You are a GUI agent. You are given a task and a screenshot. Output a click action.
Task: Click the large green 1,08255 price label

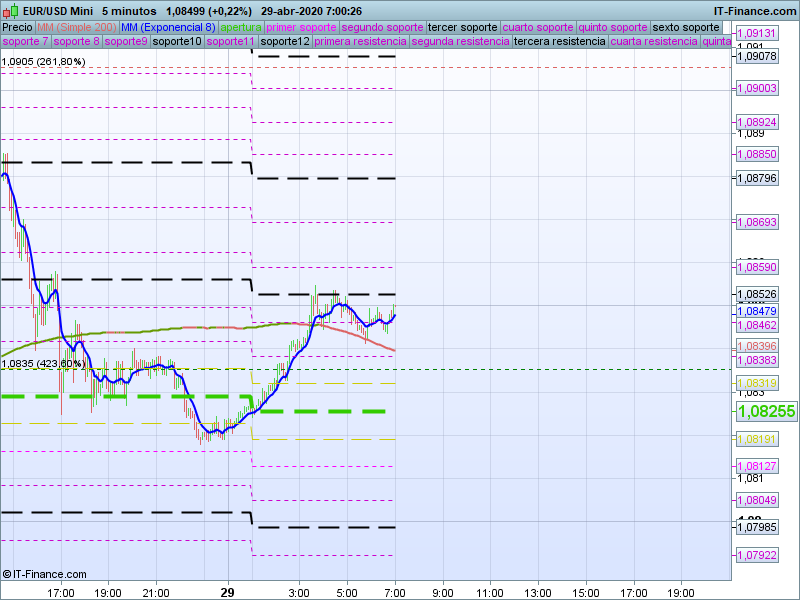[x=765, y=411]
